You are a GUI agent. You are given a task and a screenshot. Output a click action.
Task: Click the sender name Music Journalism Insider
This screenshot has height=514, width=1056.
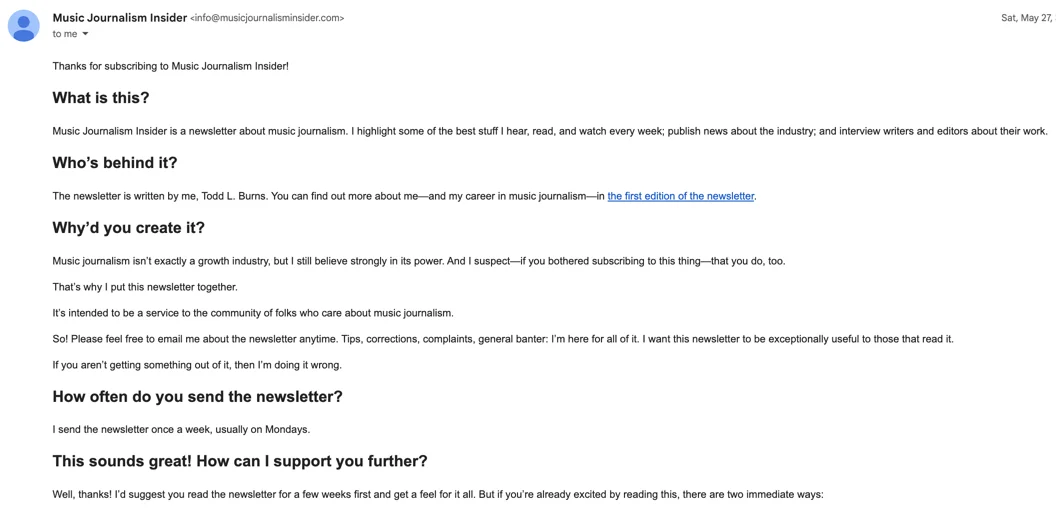119,18
